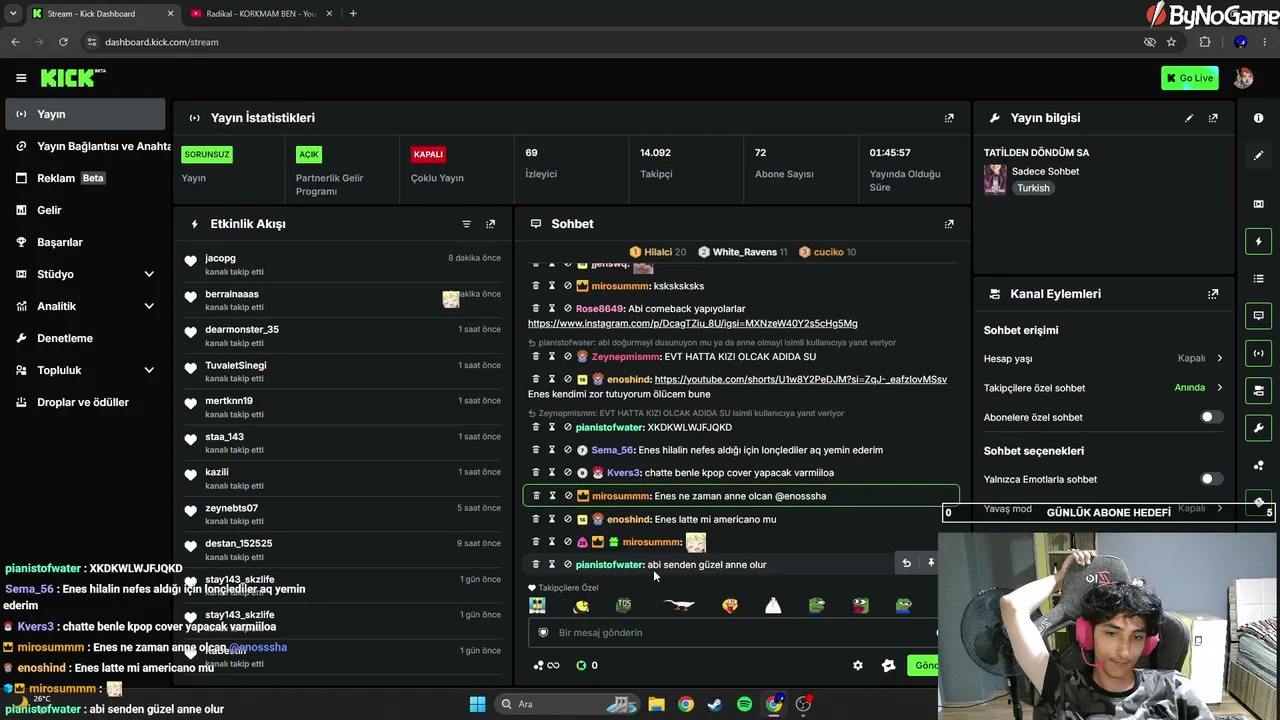Open chat settings gear icon
This screenshot has width=1280, height=720.
click(x=857, y=665)
